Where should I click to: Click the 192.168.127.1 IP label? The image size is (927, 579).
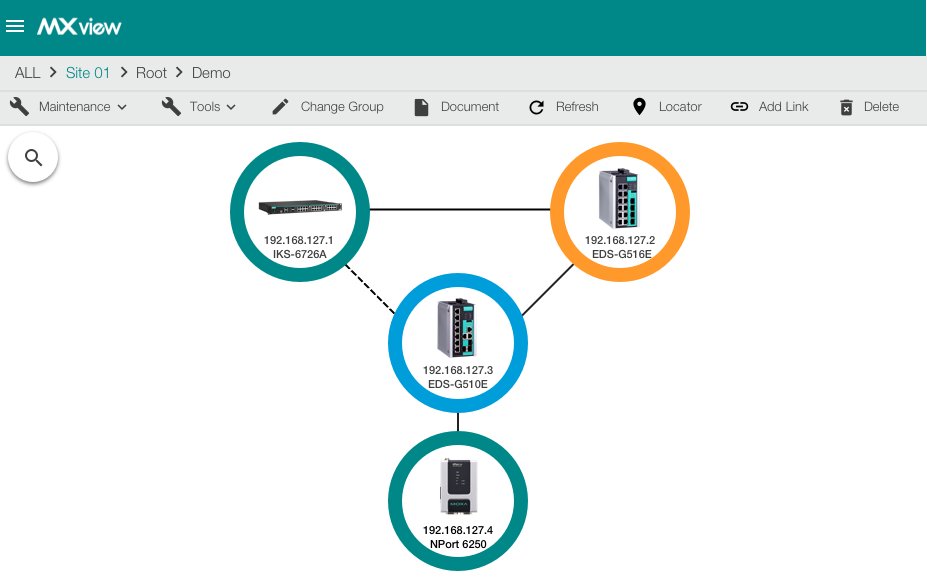coord(298,240)
